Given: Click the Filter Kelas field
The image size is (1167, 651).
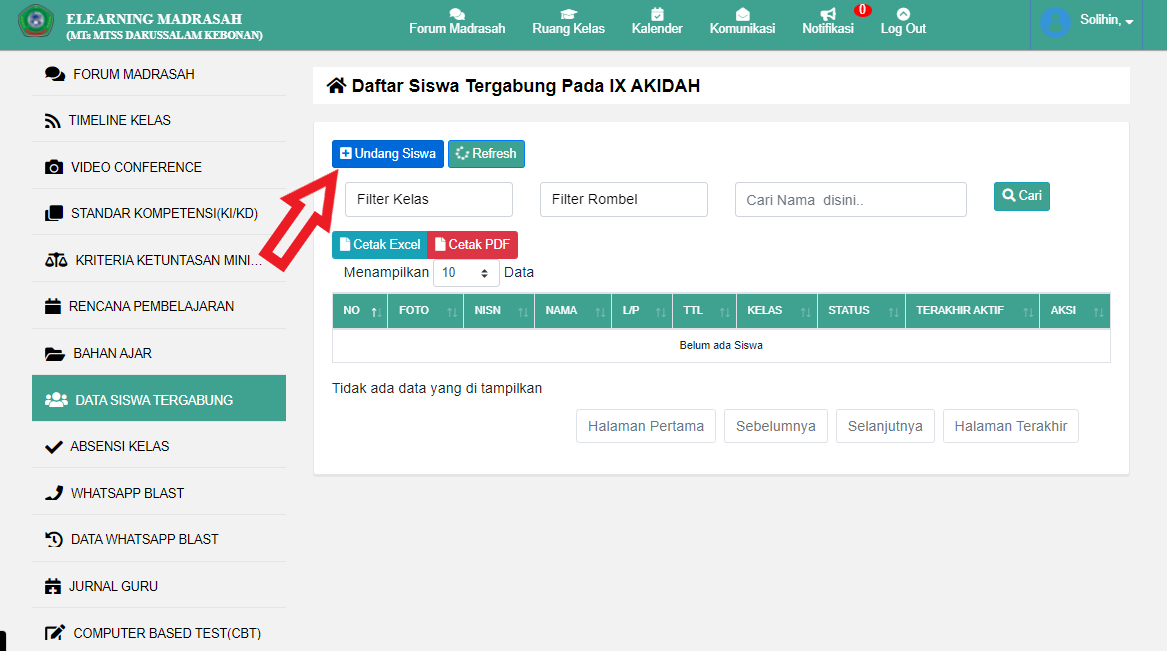Looking at the screenshot, I should pos(429,200).
